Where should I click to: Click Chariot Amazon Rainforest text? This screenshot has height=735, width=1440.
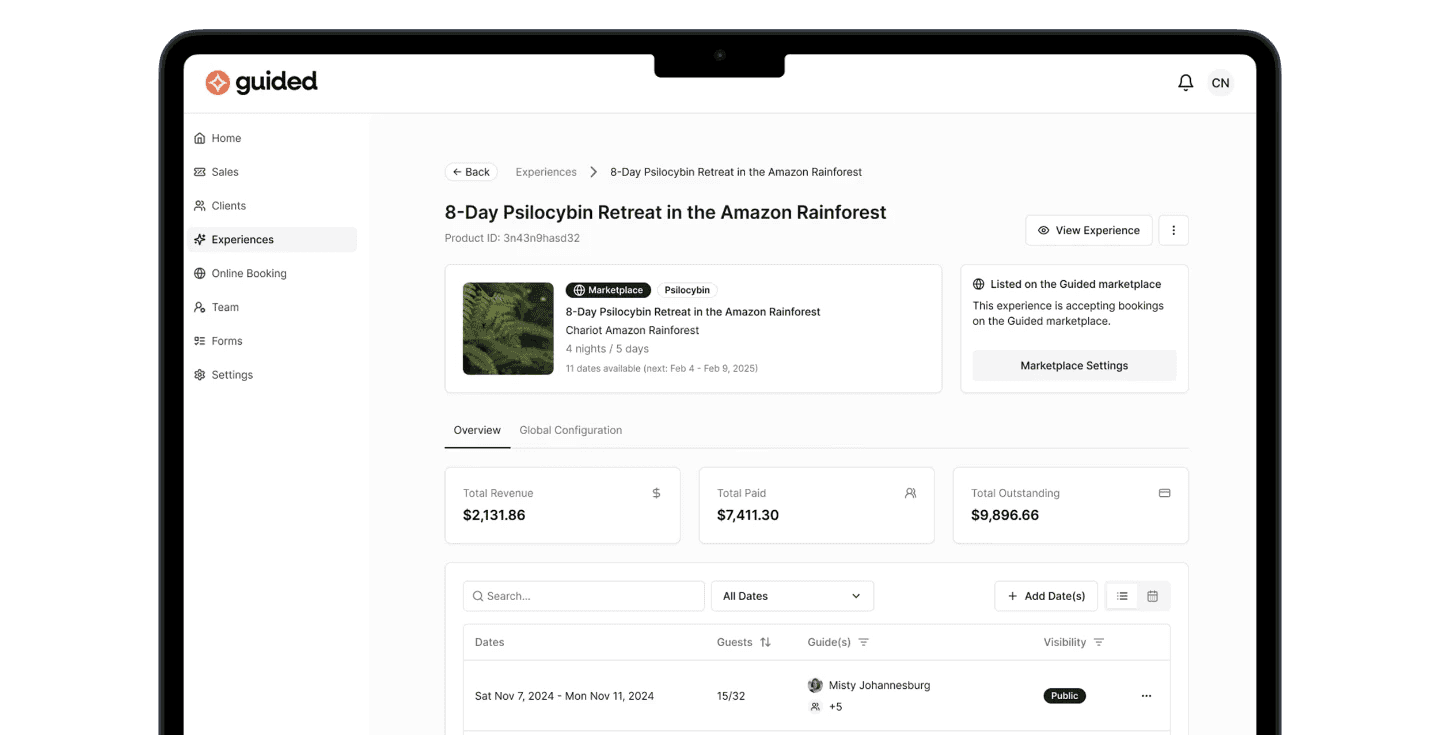pyautogui.click(x=633, y=330)
